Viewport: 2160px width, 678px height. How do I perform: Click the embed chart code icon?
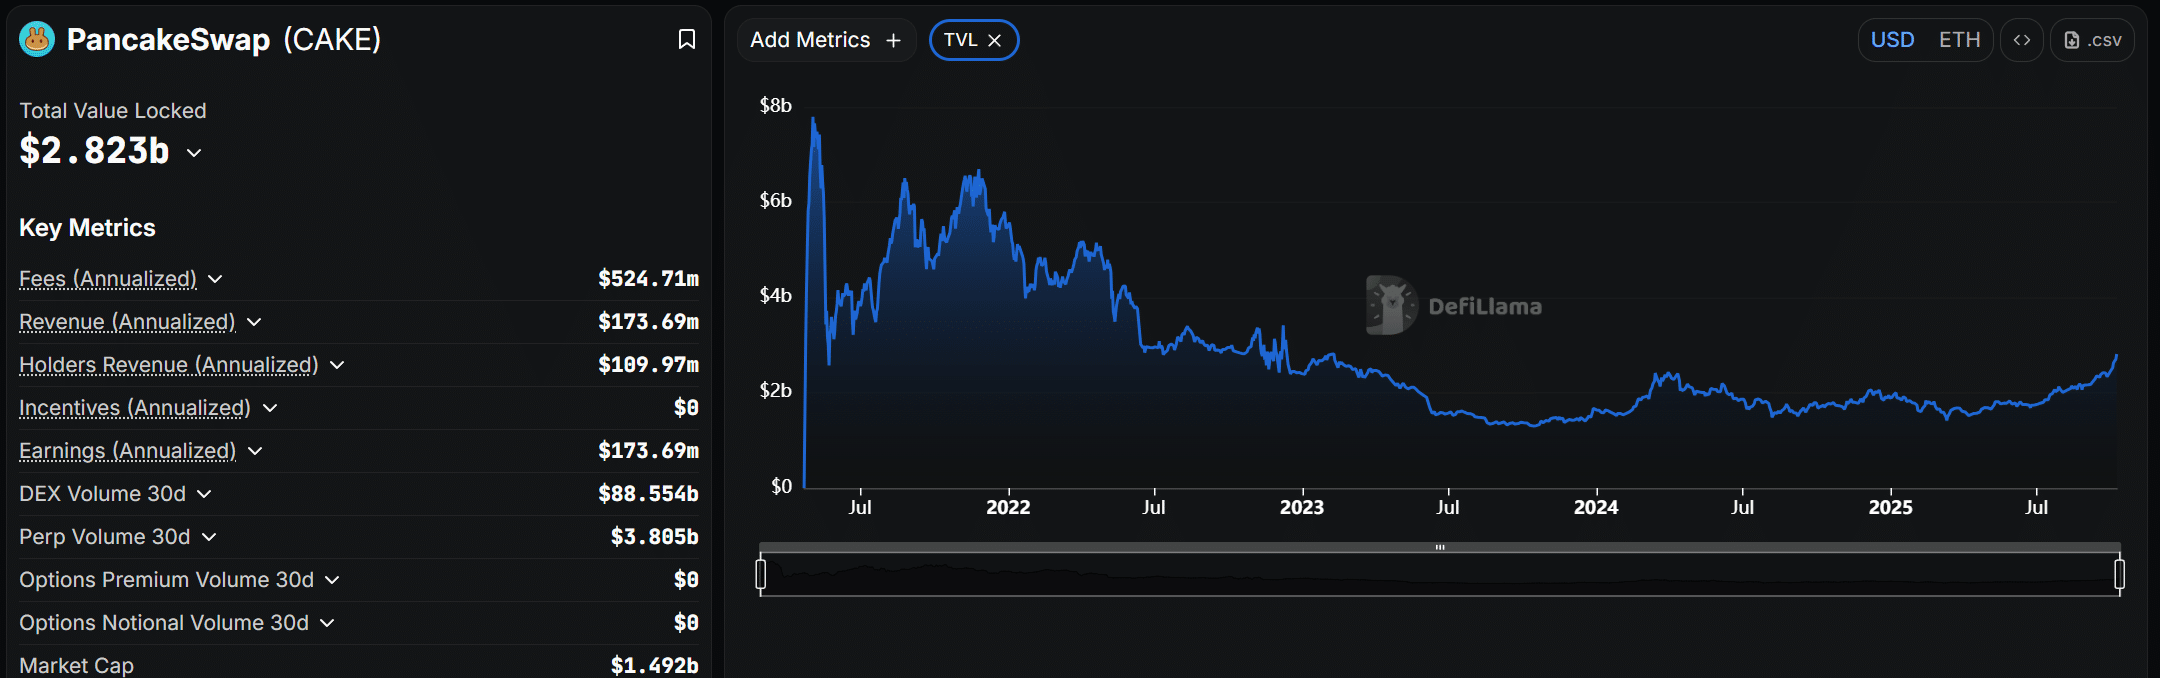(x=2021, y=40)
